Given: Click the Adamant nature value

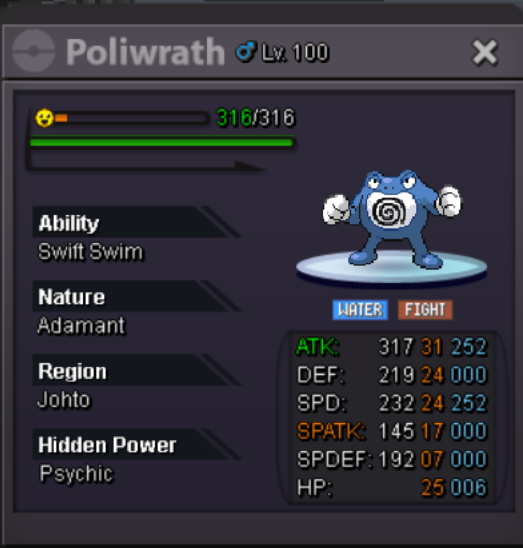Looking at the screenshot, I should (x=81, y=325).
